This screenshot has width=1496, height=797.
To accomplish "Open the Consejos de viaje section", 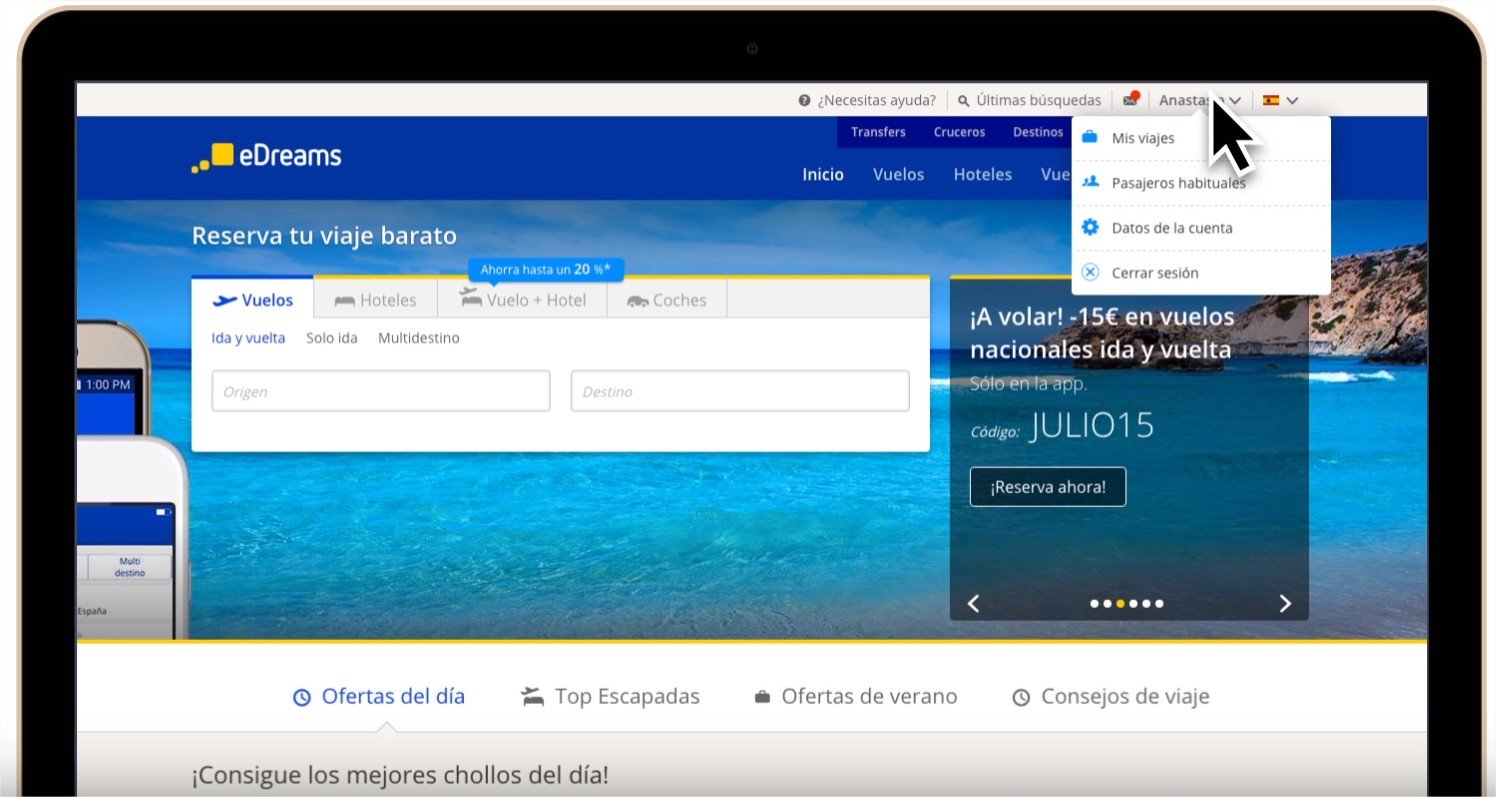I will click(x=1125, y=697).
